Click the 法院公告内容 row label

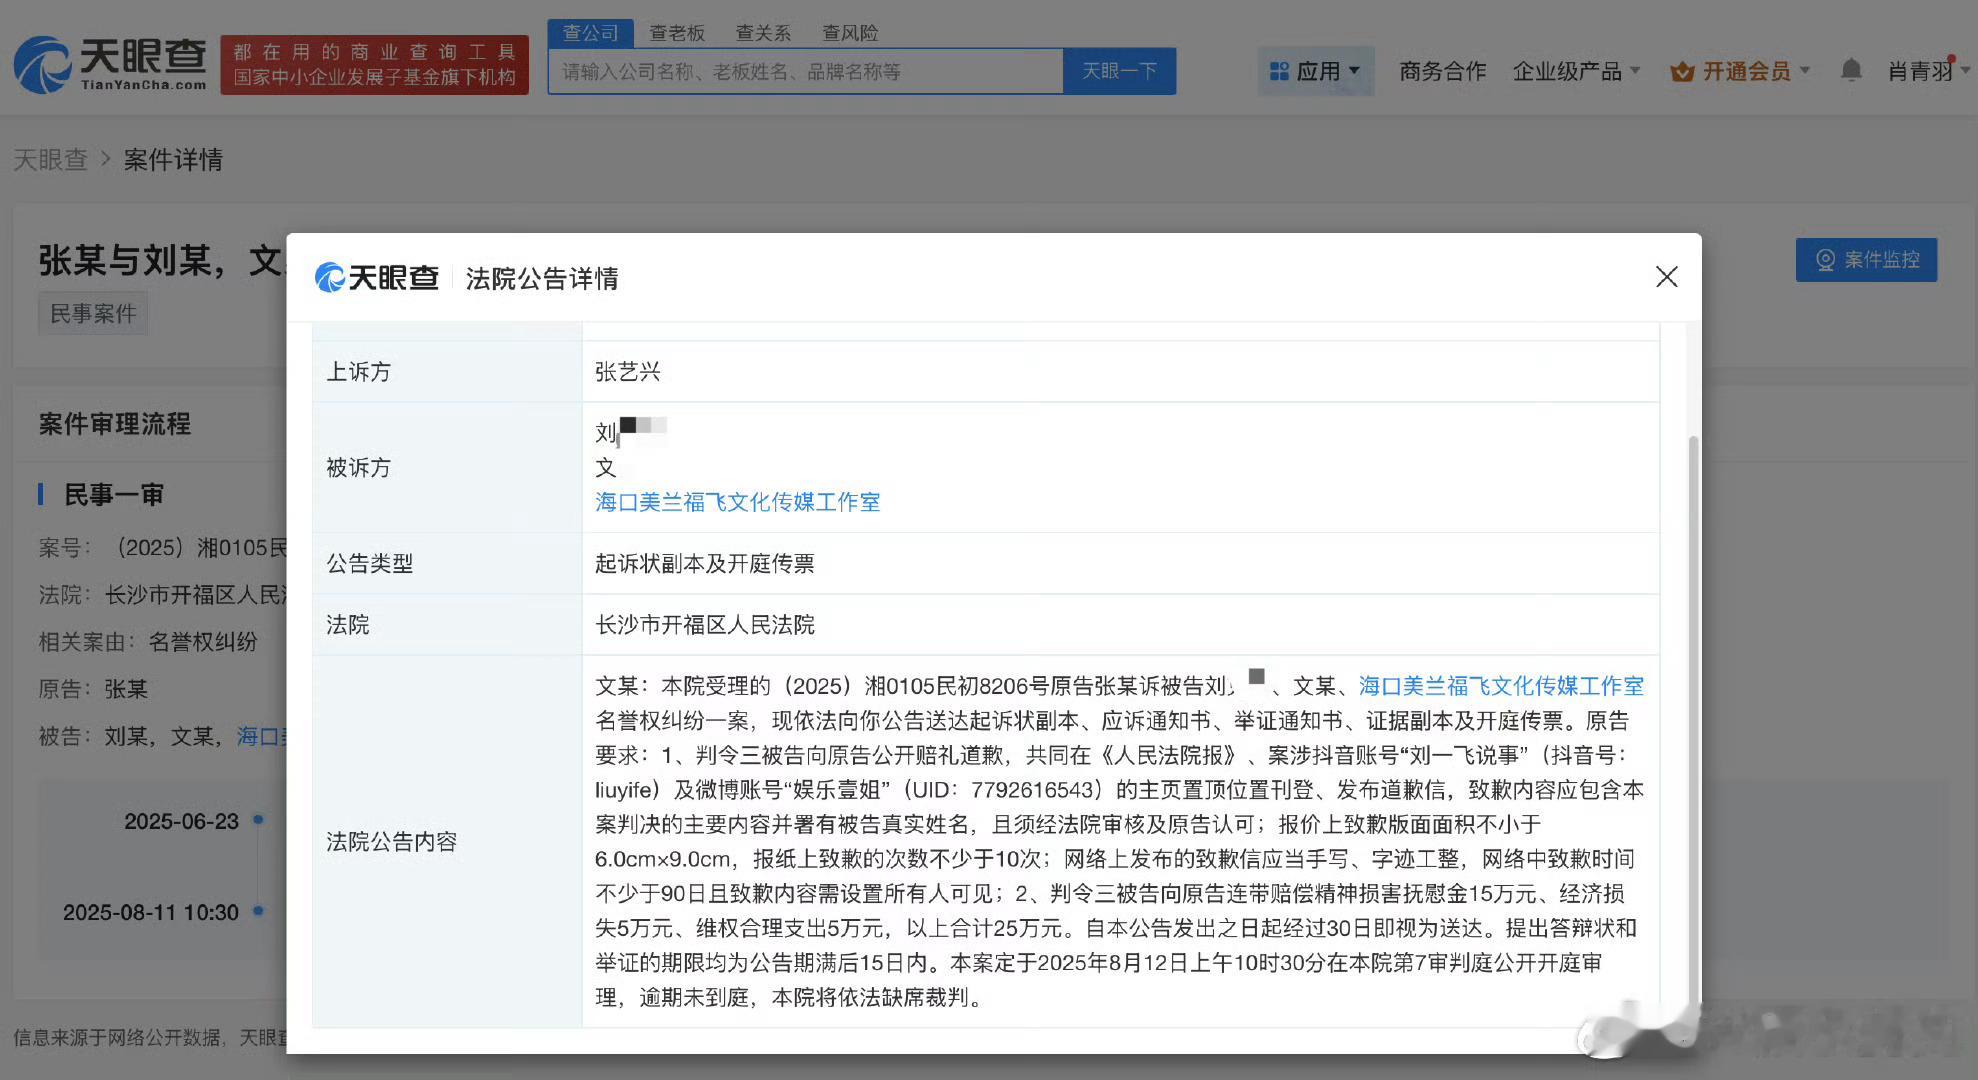[392, 842]
